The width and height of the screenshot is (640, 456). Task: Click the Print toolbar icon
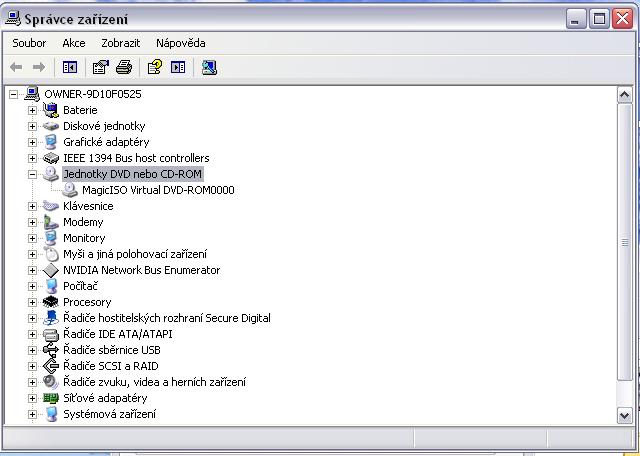pos(123,67)
